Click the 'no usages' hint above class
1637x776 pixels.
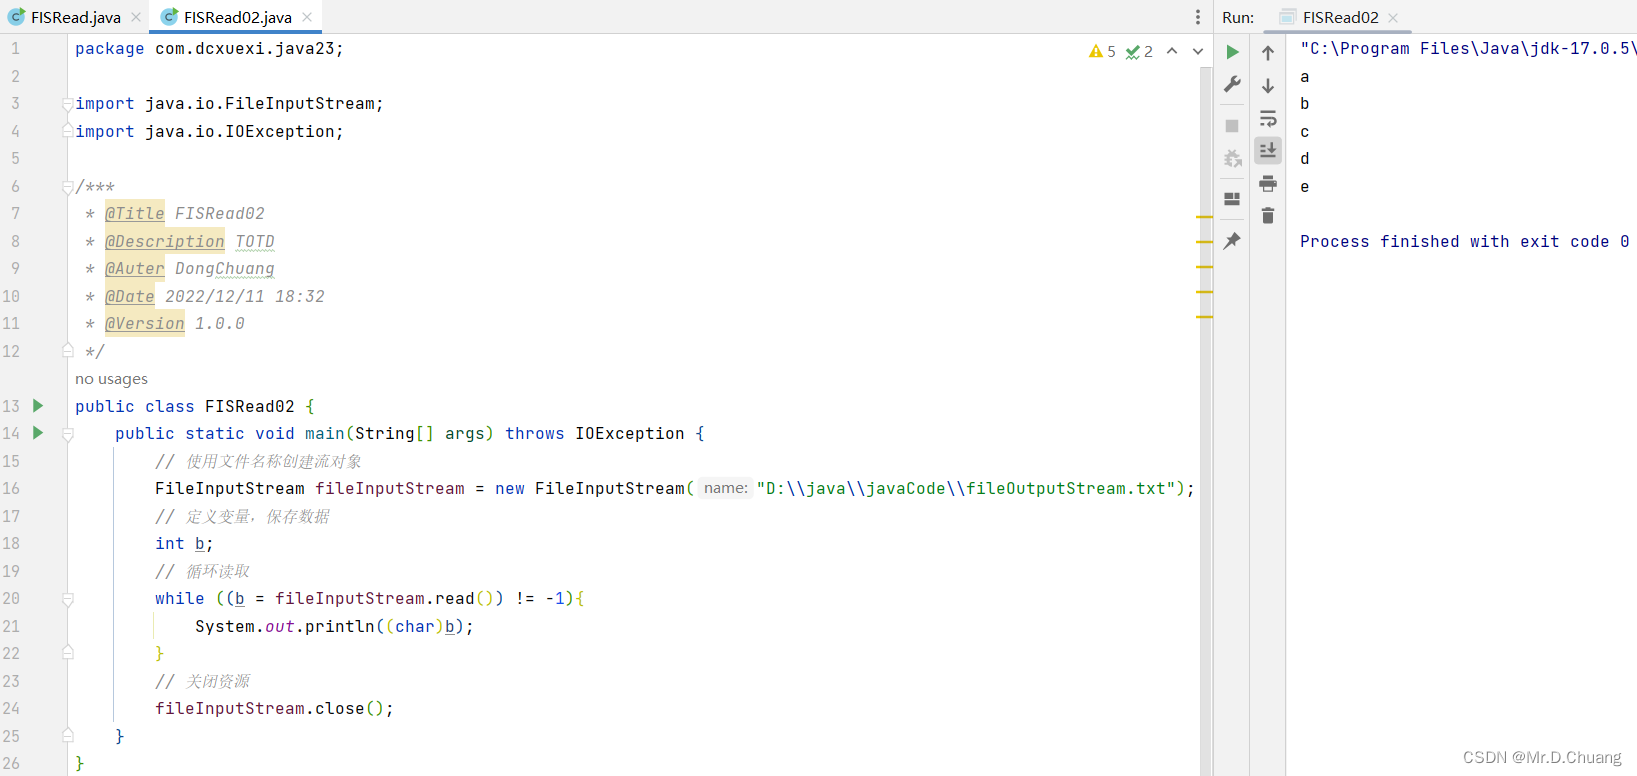pyautogui.click(x=111, y=379)
